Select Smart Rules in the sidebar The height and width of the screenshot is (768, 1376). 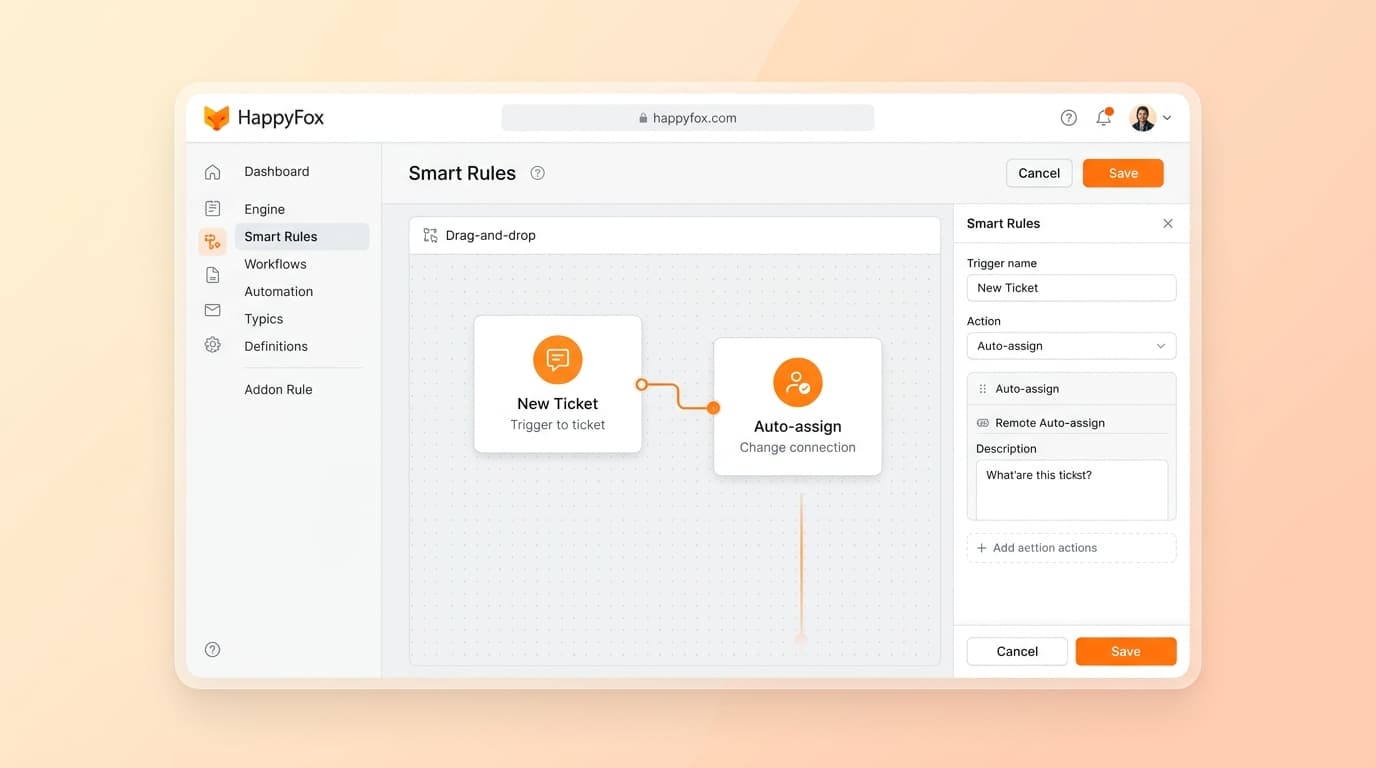(x=302, y=236)
